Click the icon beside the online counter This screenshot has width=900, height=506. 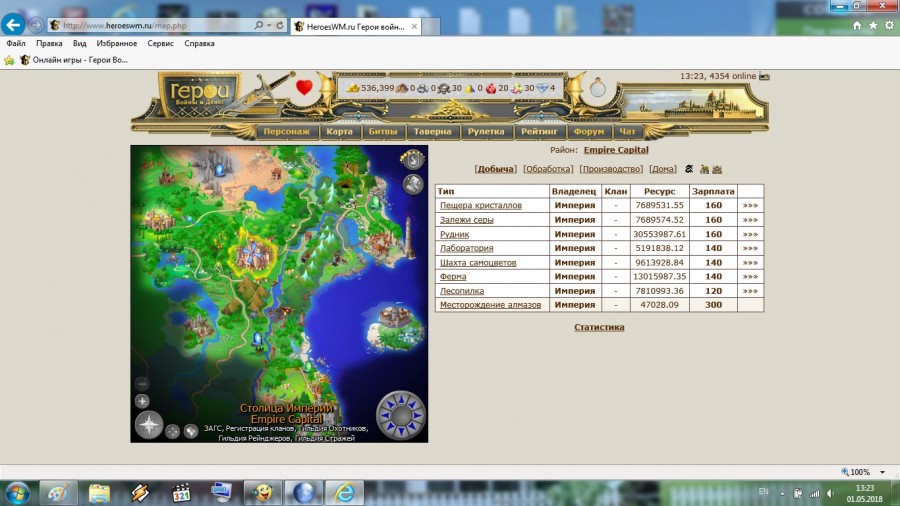point(764,76)
